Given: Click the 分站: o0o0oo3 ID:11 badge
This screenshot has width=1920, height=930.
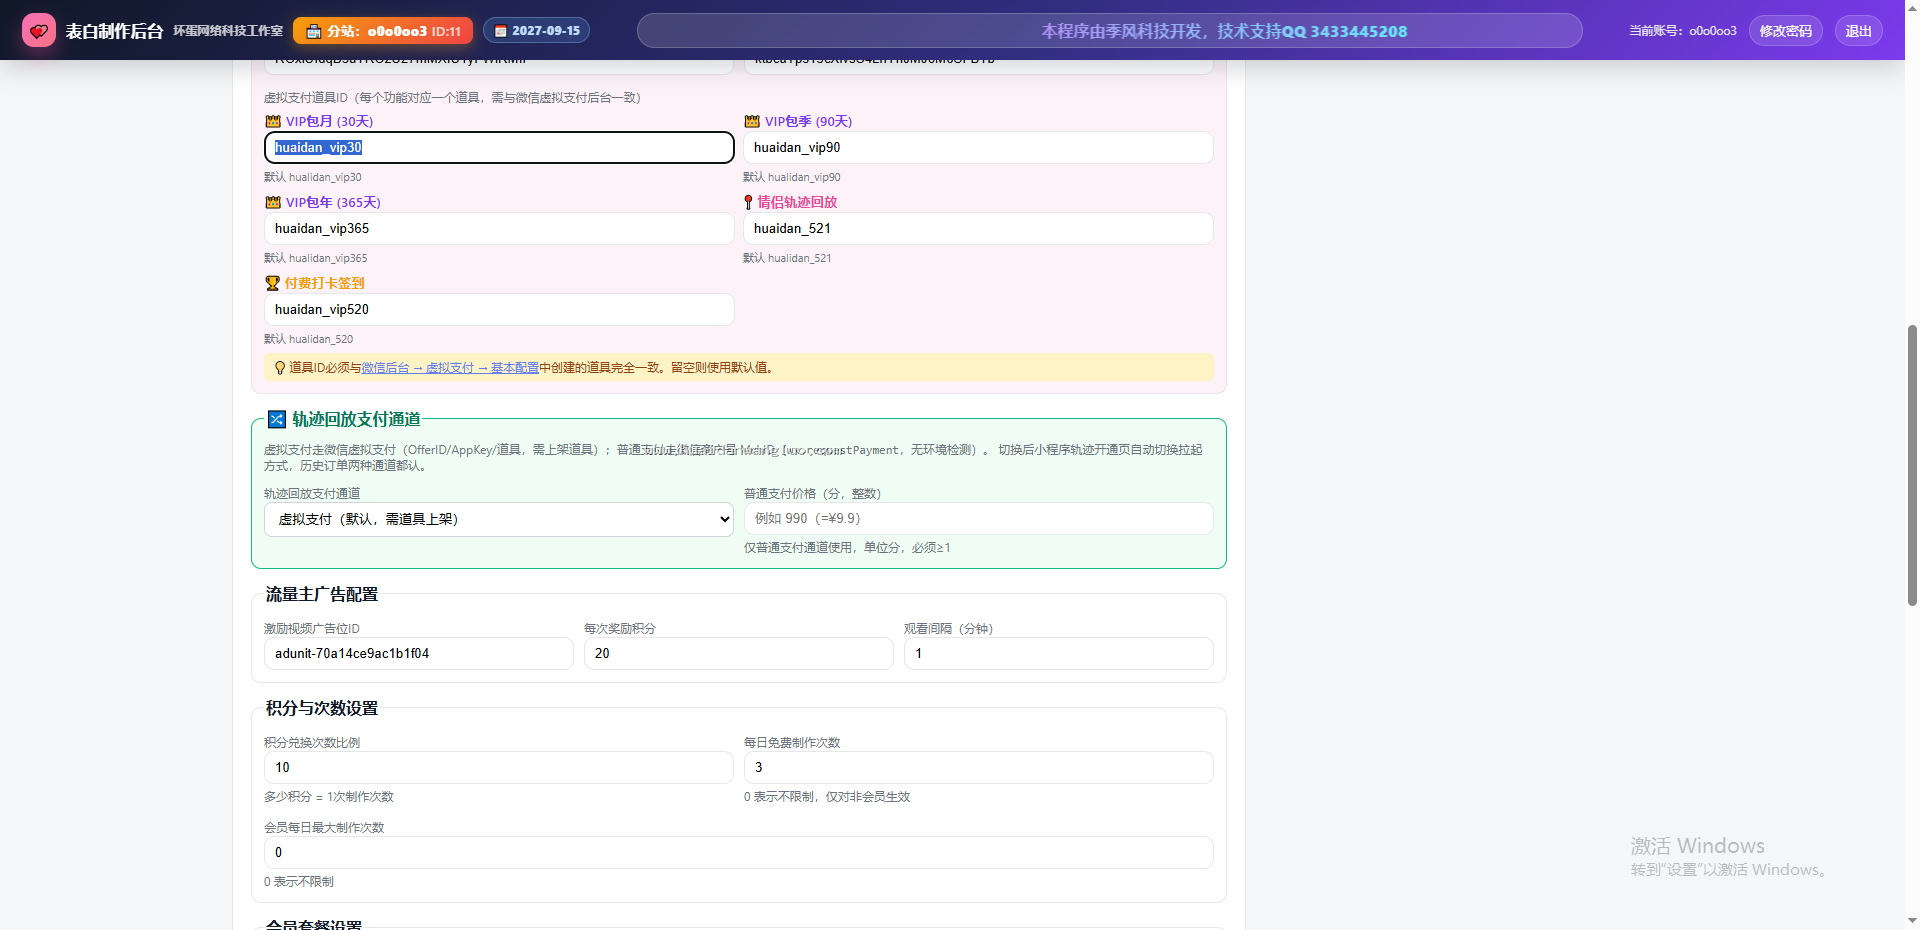Looking at the screenshot, I should tap(383, 31).
